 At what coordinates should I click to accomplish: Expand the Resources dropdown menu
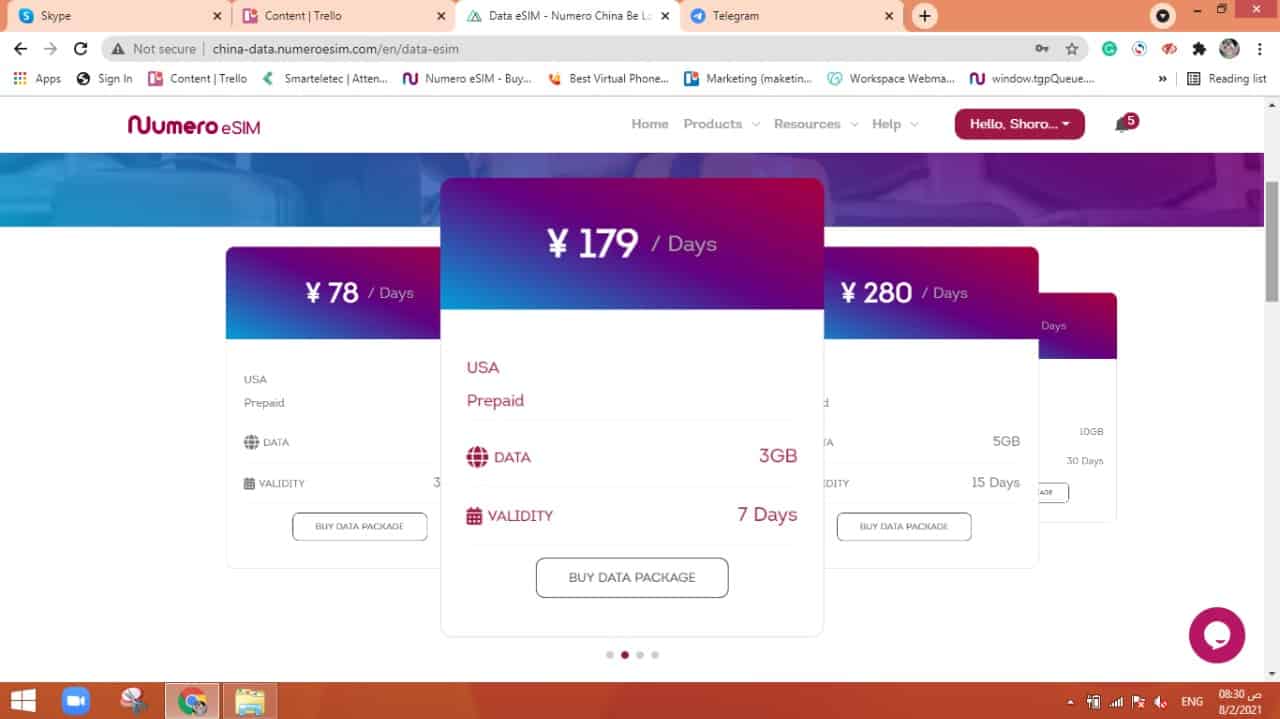coord(815,124)
